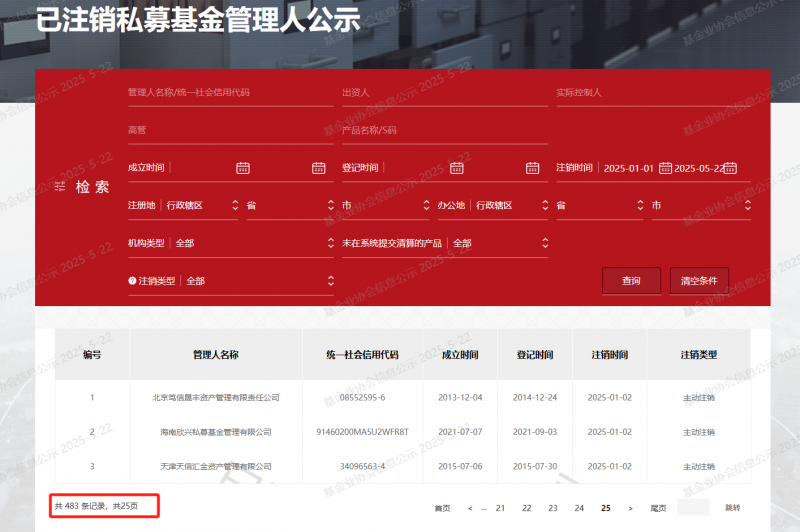Viewport: 800px width, 532px height.
Task: Open establishment start date calendar
Action: 243,168
